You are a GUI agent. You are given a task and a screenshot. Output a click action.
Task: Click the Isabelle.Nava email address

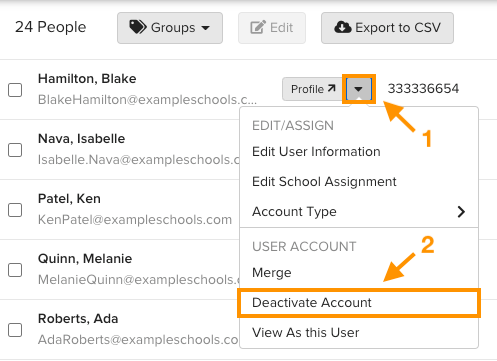[139, 160]
